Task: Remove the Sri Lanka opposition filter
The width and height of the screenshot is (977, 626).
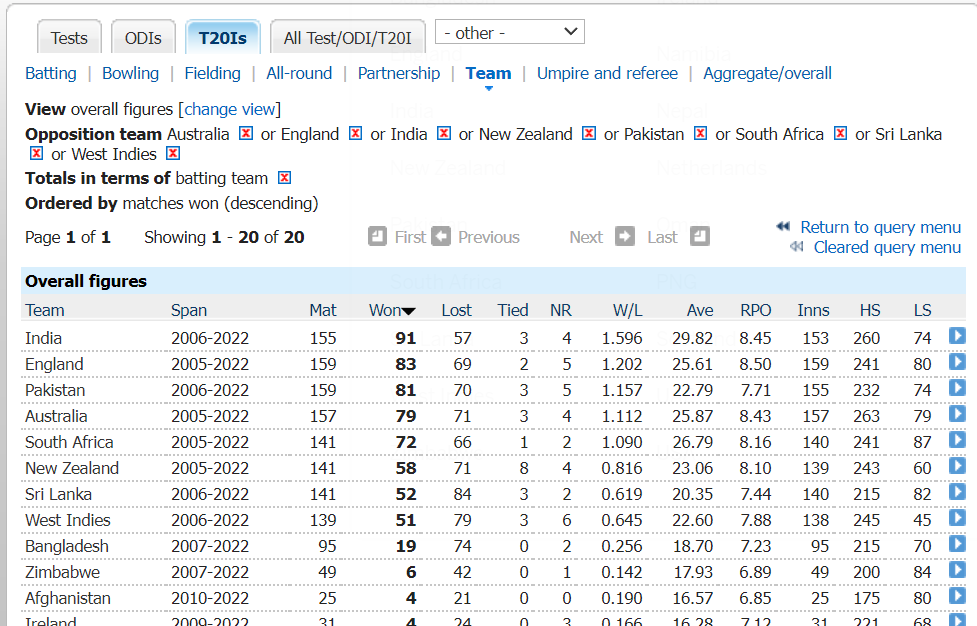Action: click(x=36, y=153)
